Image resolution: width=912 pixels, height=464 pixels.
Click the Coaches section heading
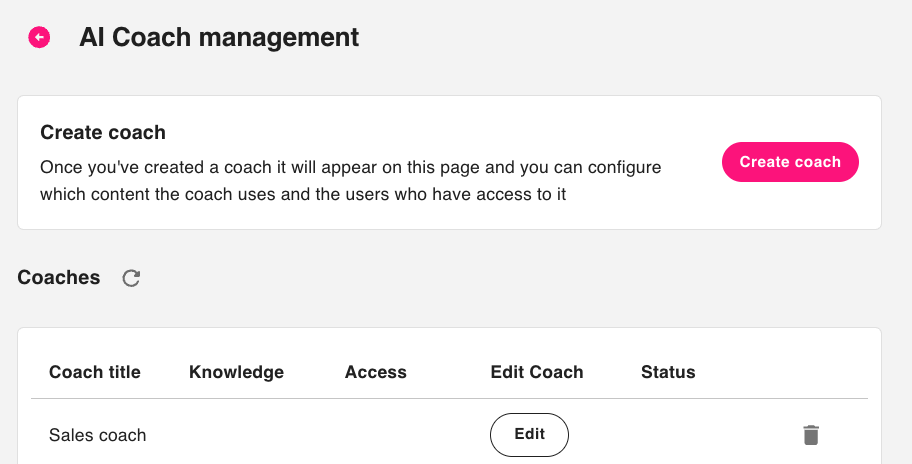click(59, 278)
